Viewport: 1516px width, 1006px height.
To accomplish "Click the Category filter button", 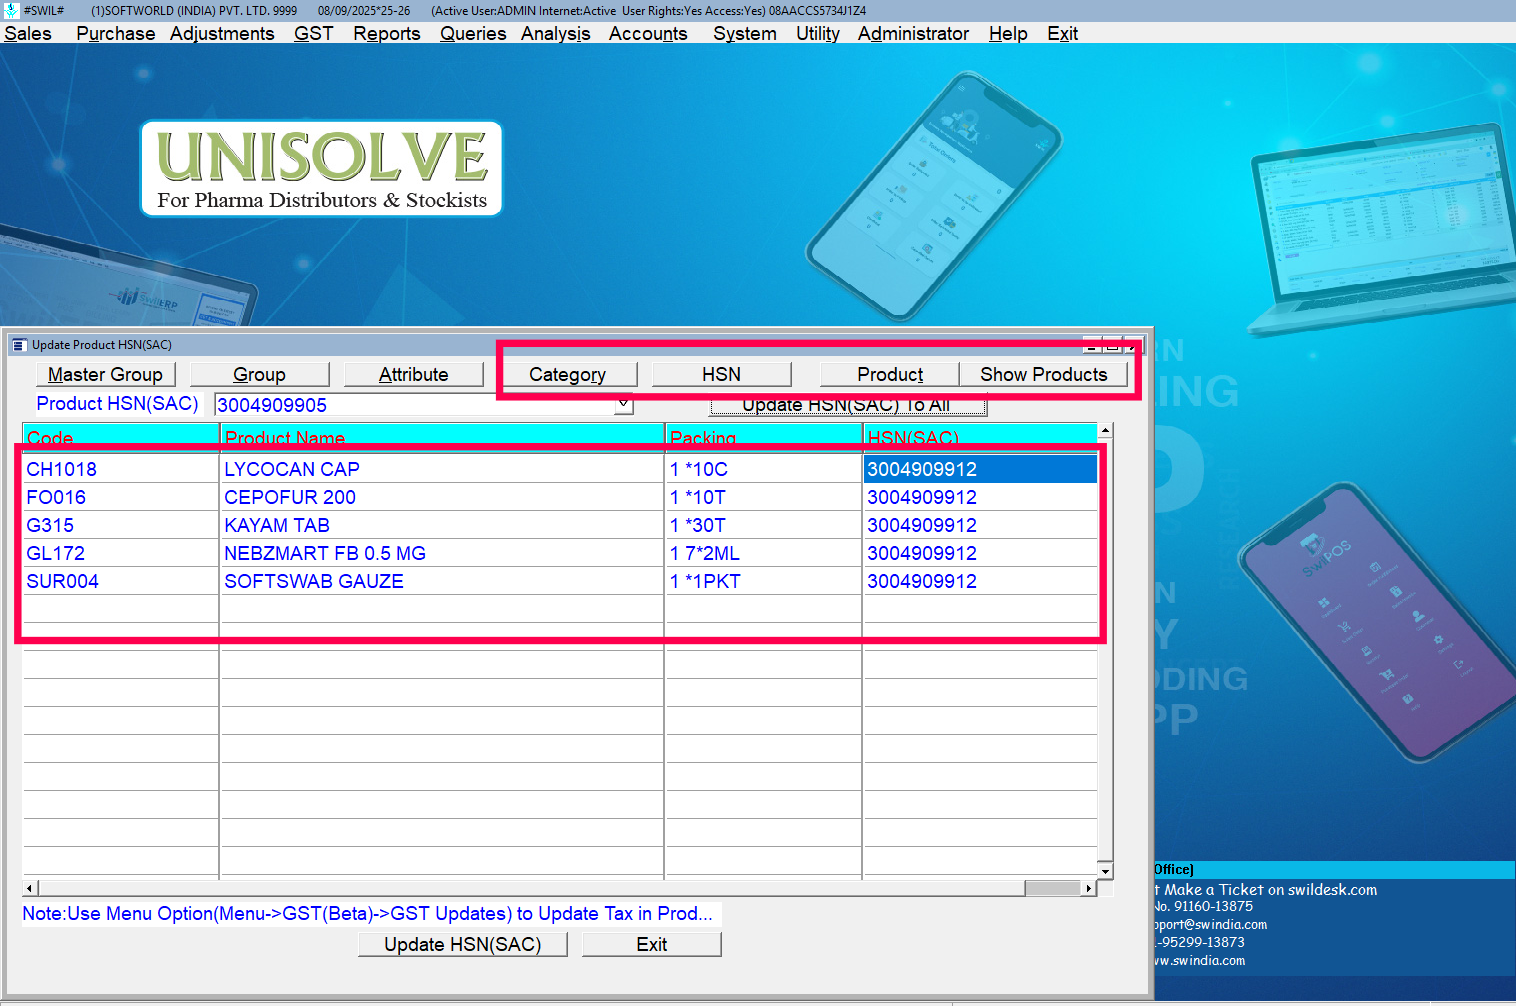I will coord(567,374).
